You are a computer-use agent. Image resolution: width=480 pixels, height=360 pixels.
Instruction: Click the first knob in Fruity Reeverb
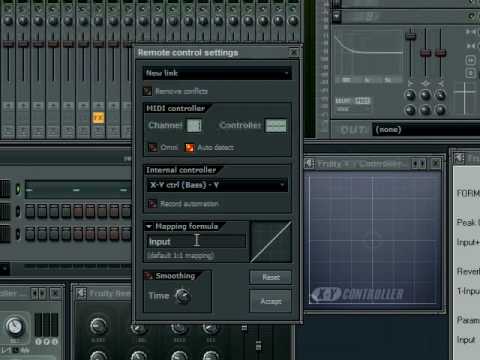point(98,325)
